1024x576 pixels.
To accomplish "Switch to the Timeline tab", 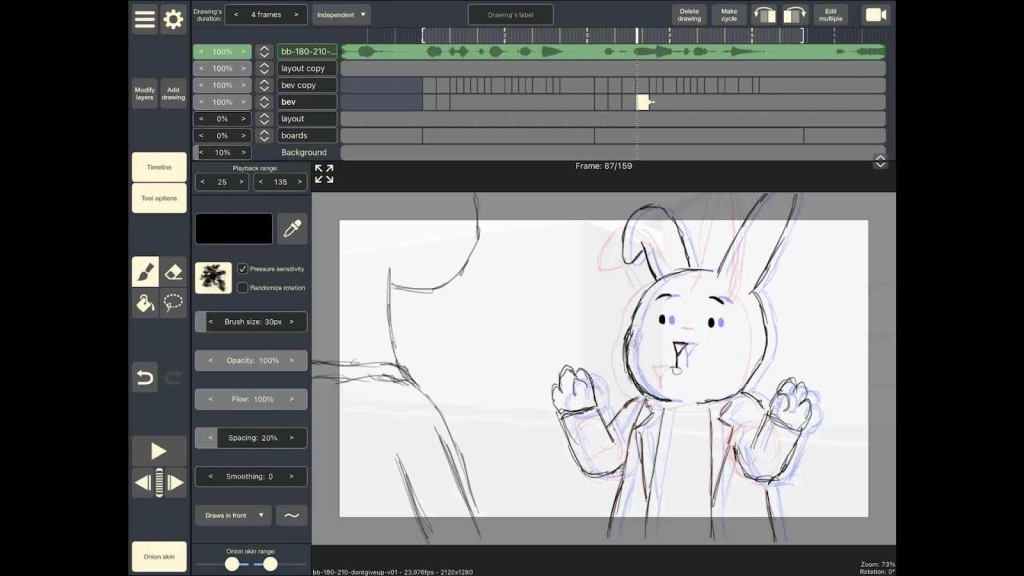I will 158,166.
